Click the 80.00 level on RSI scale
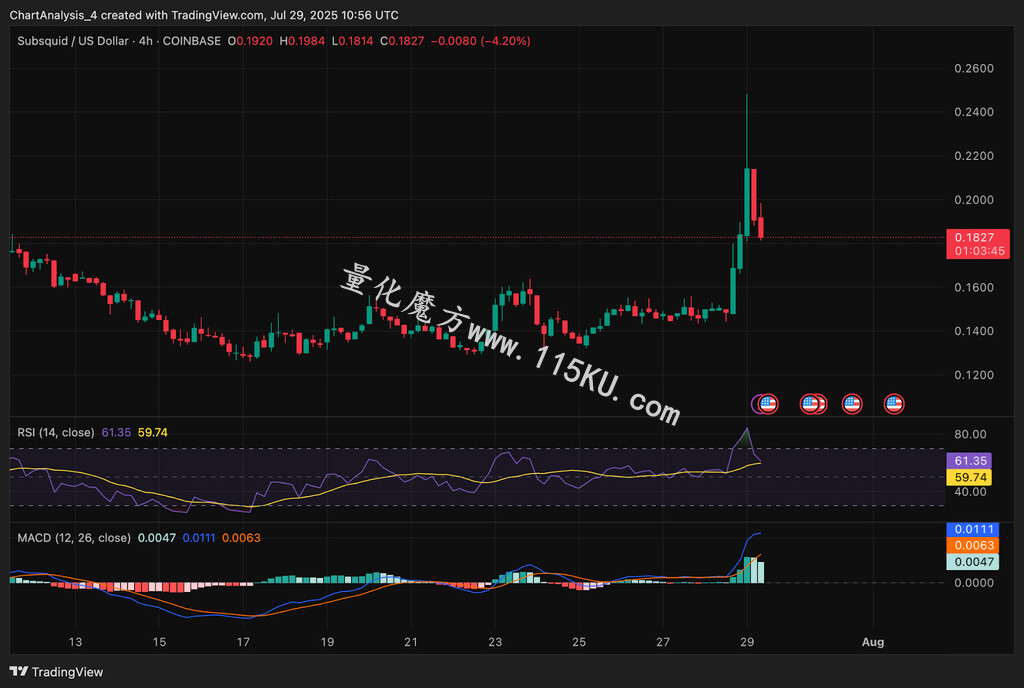1024x688 pixels. point(970,434)
